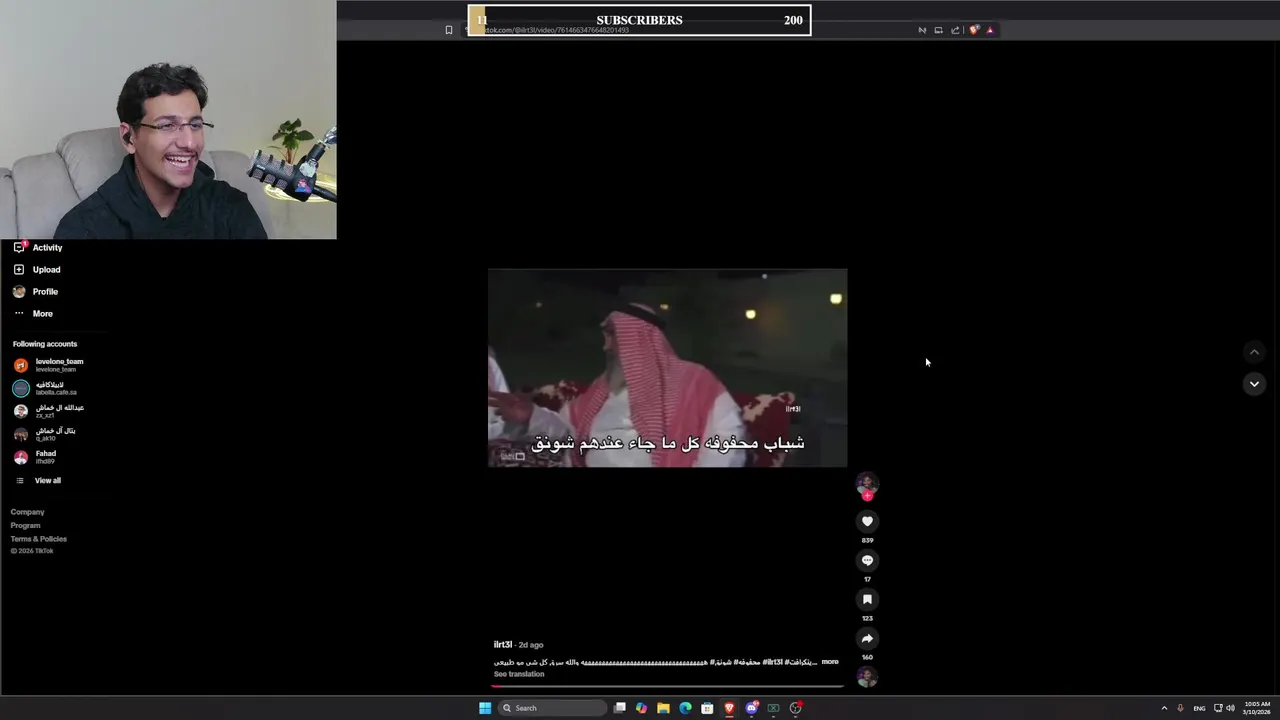Open clock and date flyout
The width and height of the screenshot is (1280, 720).
pos(1257,708)
